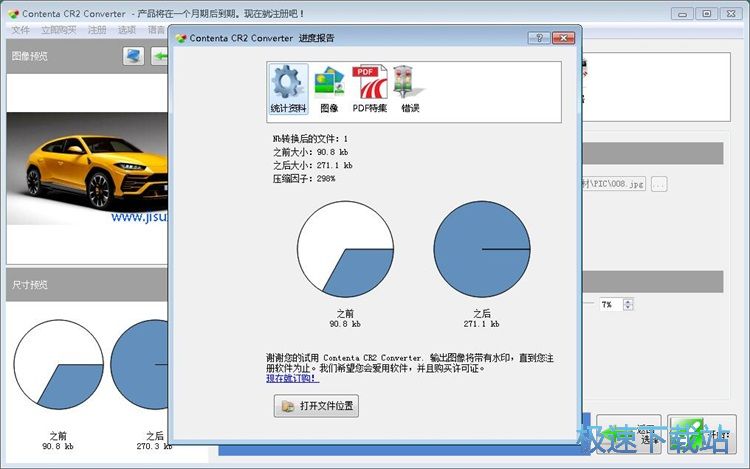Click the 压缩因子: 298% text
The width and height of the screenshot is (750, 469).
coord(304,179)
